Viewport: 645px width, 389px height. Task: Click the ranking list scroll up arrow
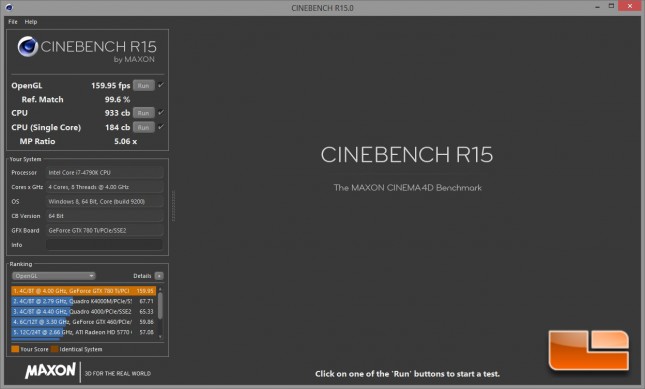(x=160, y=289)
